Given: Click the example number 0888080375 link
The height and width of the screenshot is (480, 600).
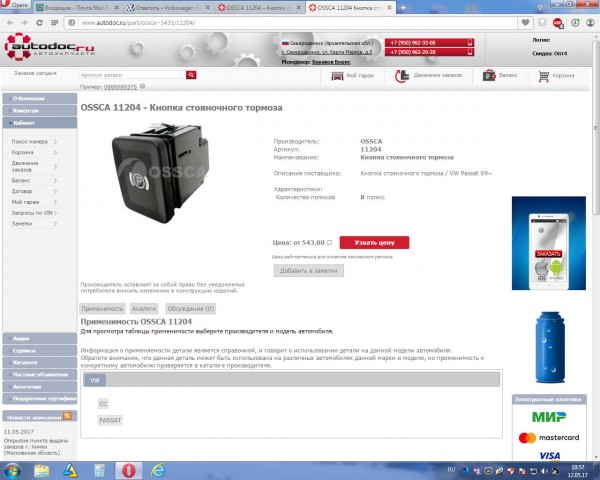Looking at the screenshot, I should 120,87.
